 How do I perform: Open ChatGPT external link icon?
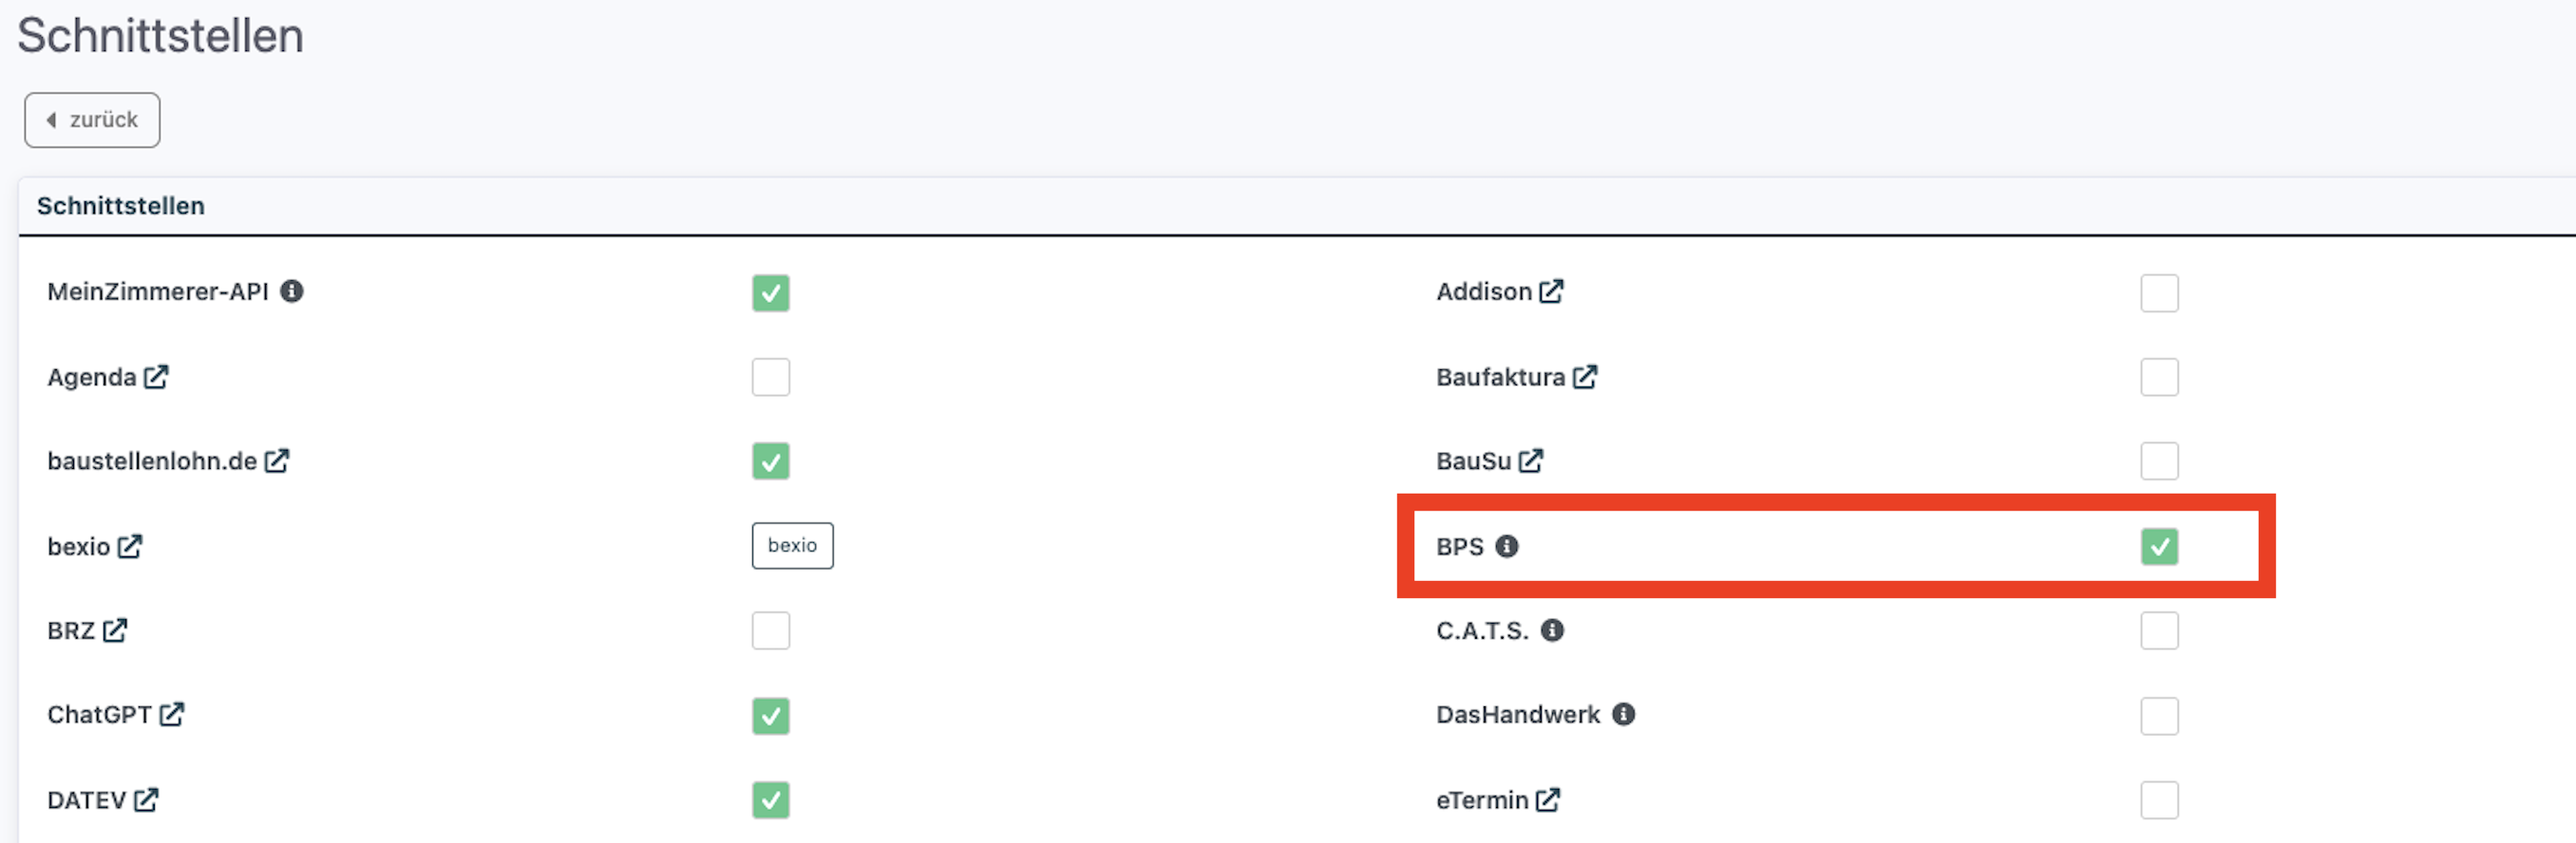tap(172, 714)
